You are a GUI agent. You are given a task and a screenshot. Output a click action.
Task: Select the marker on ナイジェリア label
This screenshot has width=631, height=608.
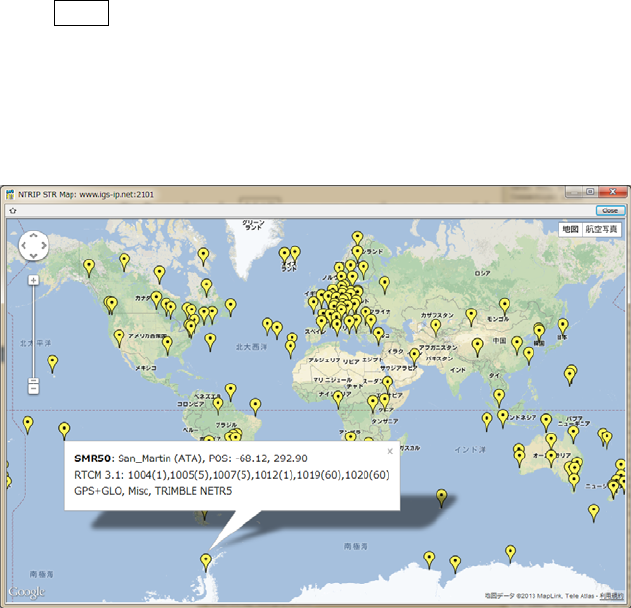pyautogui.click(x=338, y=399)
